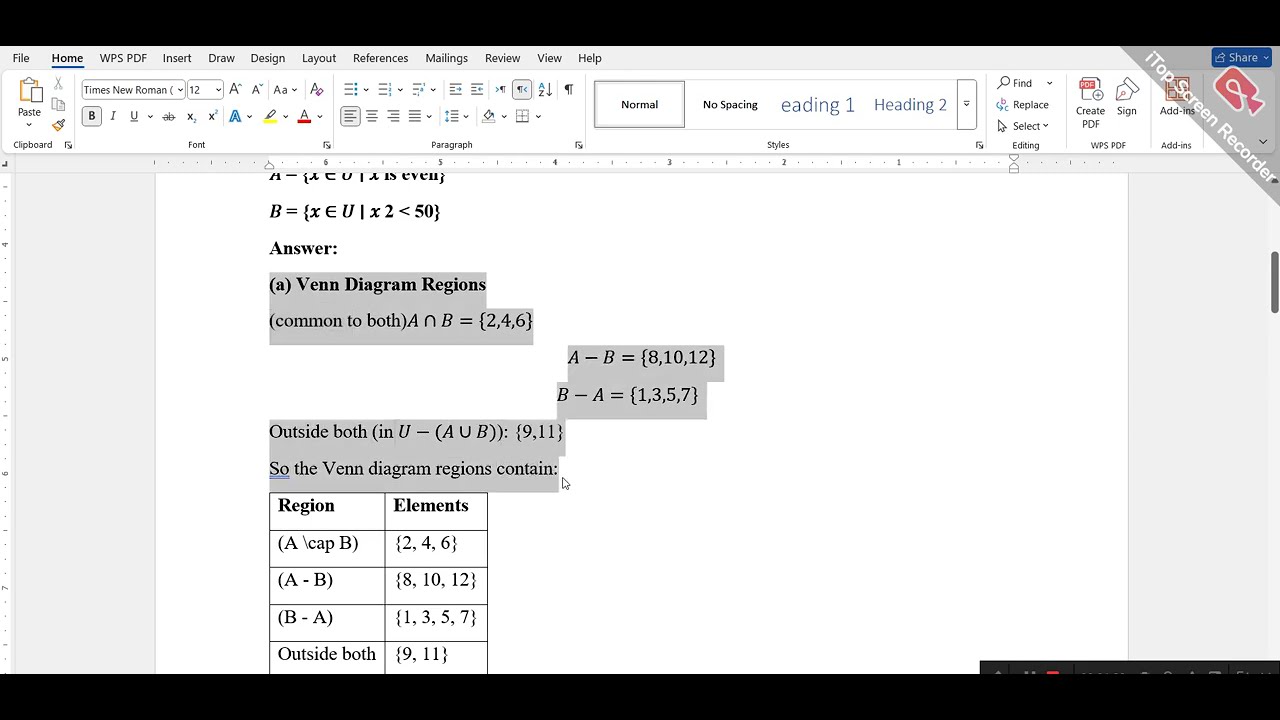This screenshot has height=720, width=1280.
Task: Open the File menu
Action: tap(21, 58)
